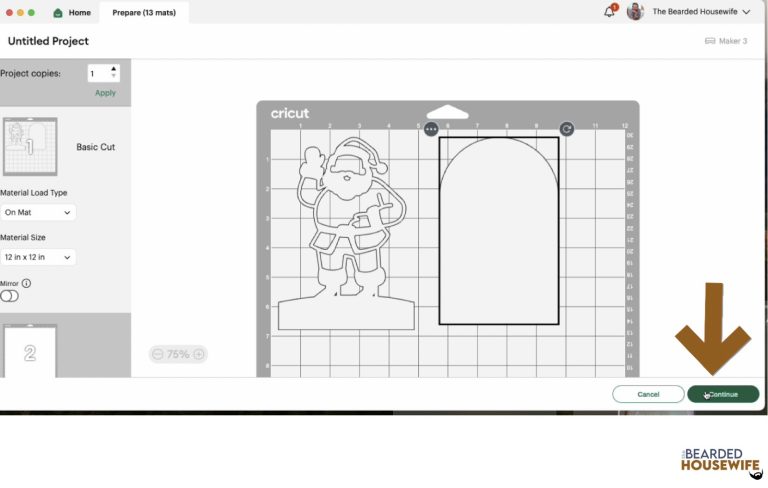Open the Material Size dropdown

click(38, 257)
